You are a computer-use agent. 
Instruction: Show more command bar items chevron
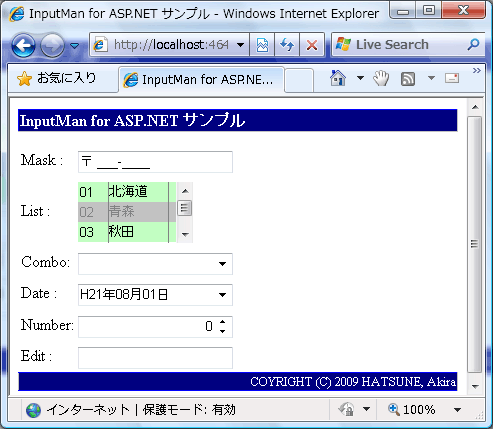477,70
